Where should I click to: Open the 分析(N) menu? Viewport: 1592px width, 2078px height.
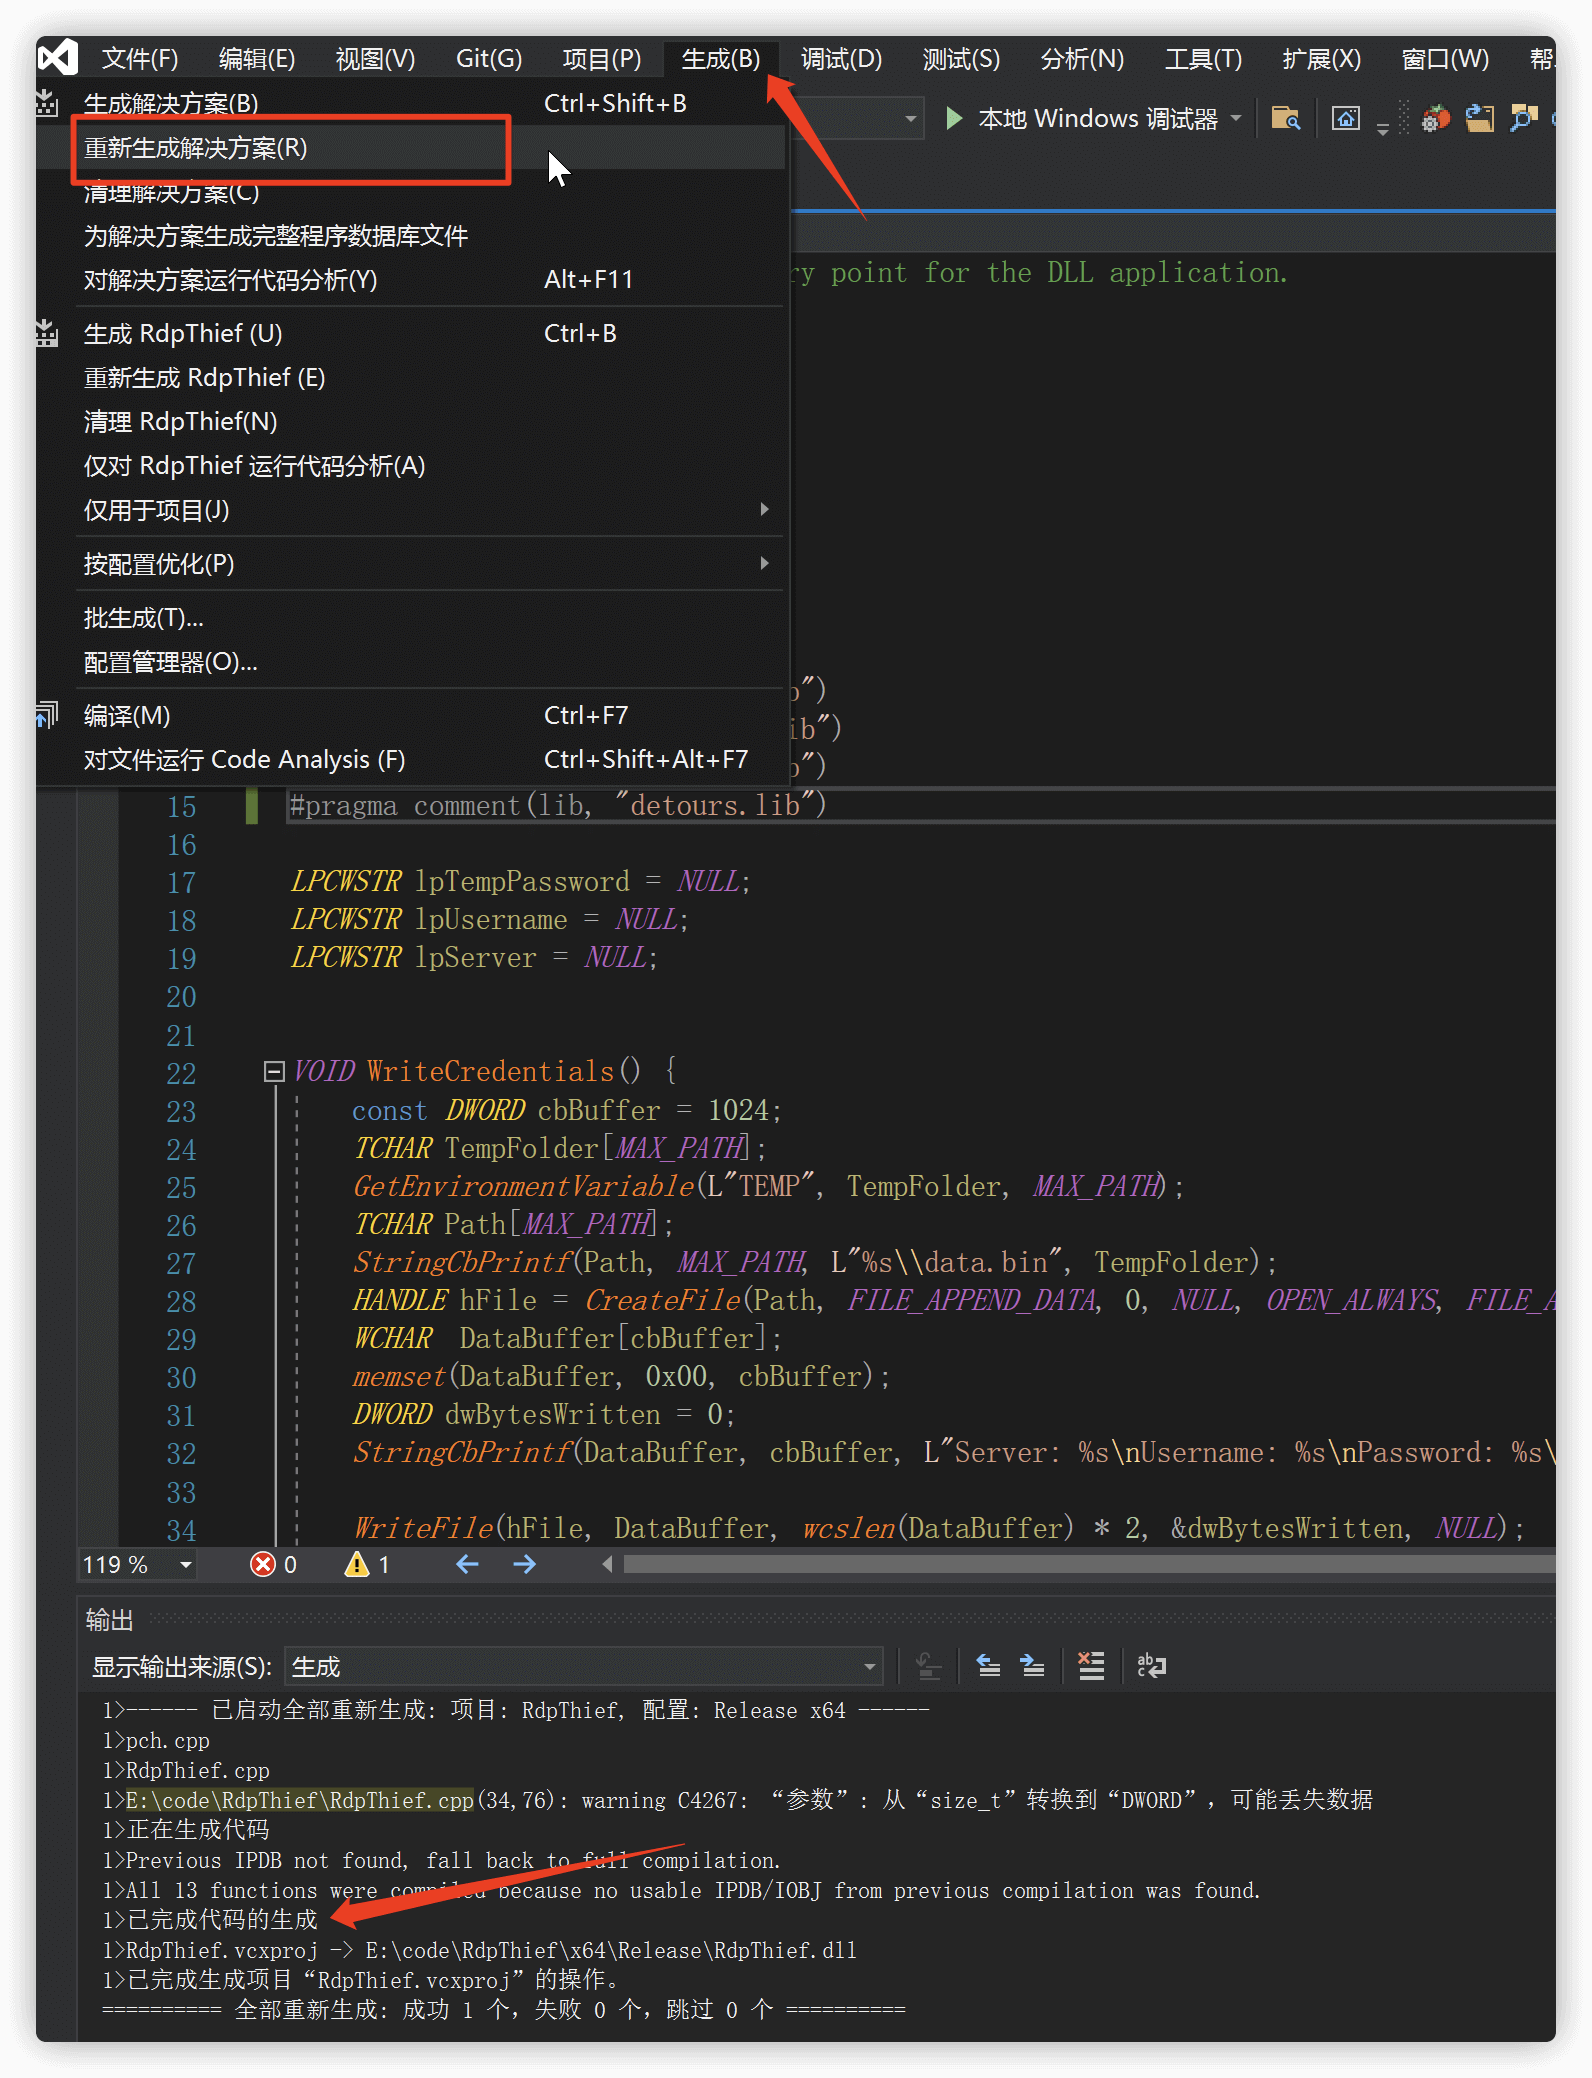1082,59
